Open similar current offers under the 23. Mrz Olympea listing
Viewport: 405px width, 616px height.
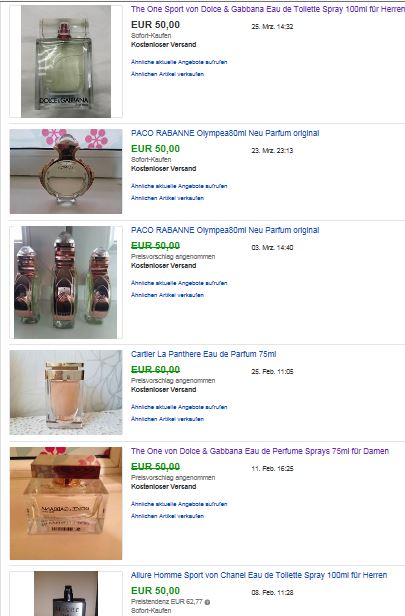179,186
